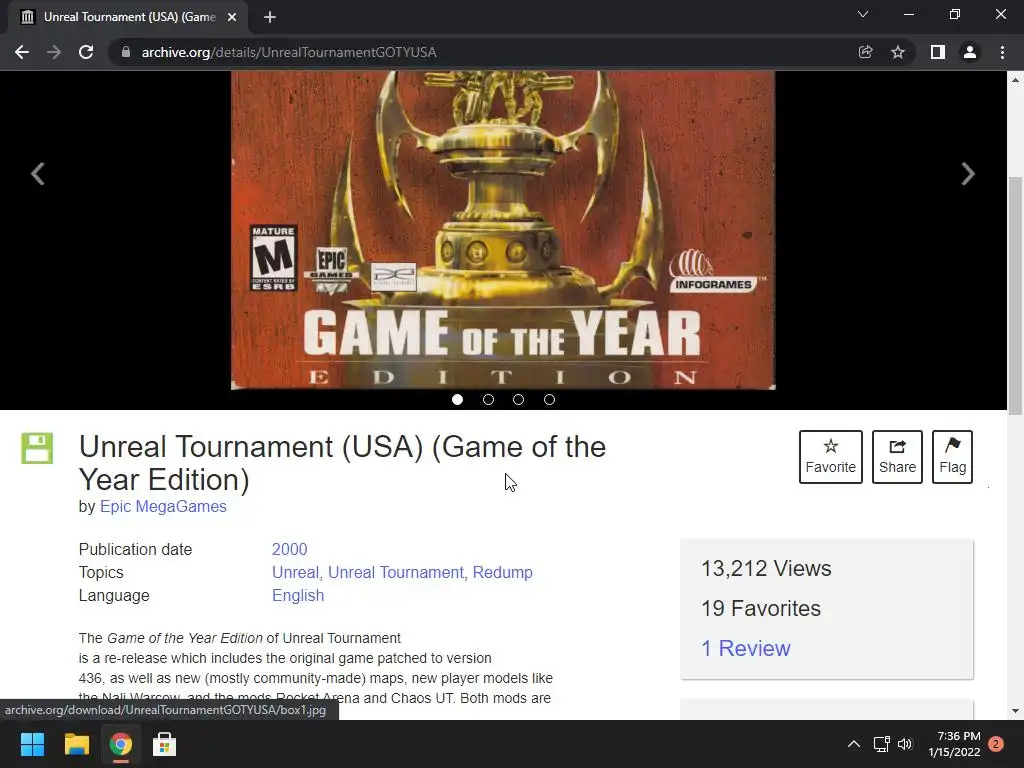Click the address bar URL field
Image resolution: width=1024 pixels, height=768 pixels.
[x=481, y=52]
